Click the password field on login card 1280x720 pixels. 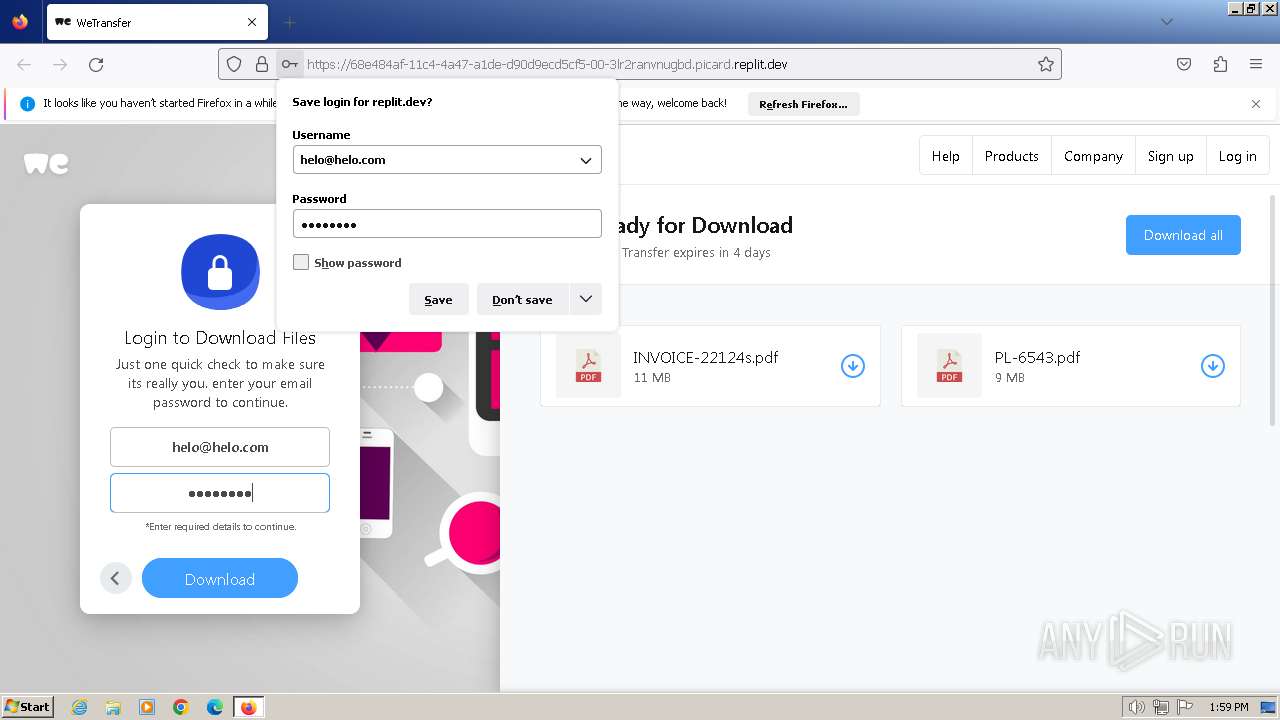click(x=220, y=493)
